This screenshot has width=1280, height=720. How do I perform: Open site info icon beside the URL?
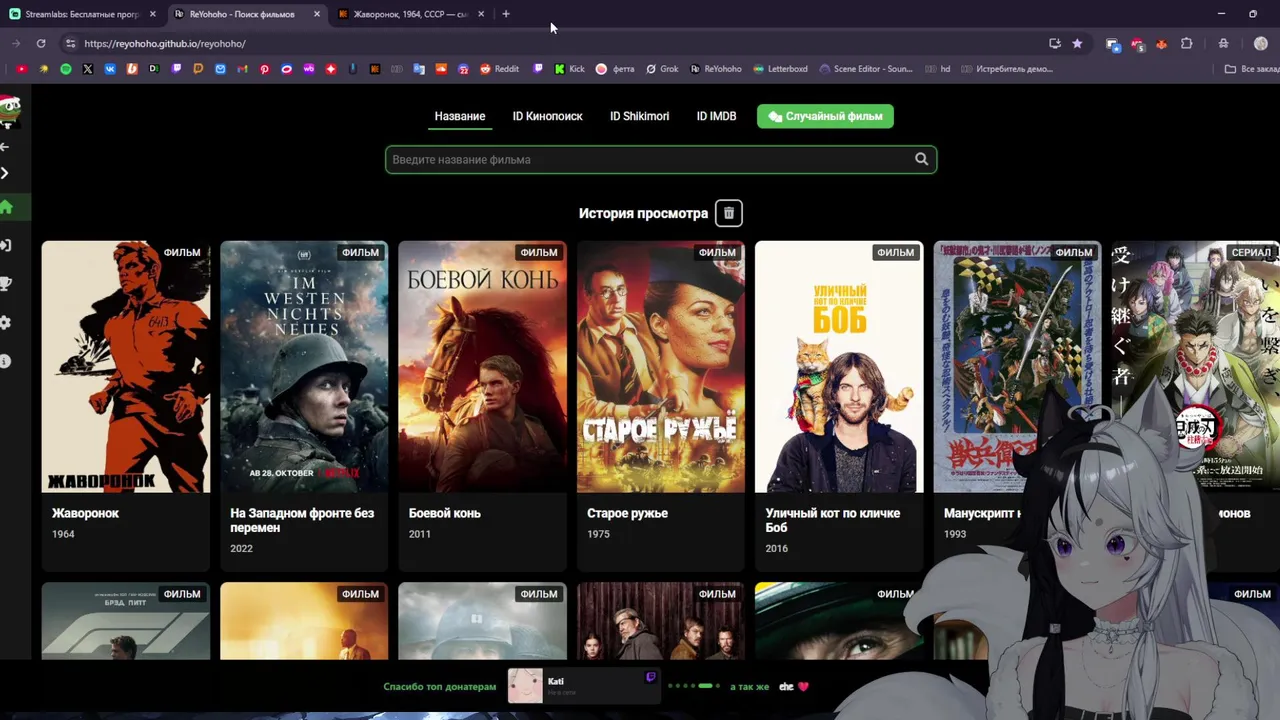tap(69, 43)
